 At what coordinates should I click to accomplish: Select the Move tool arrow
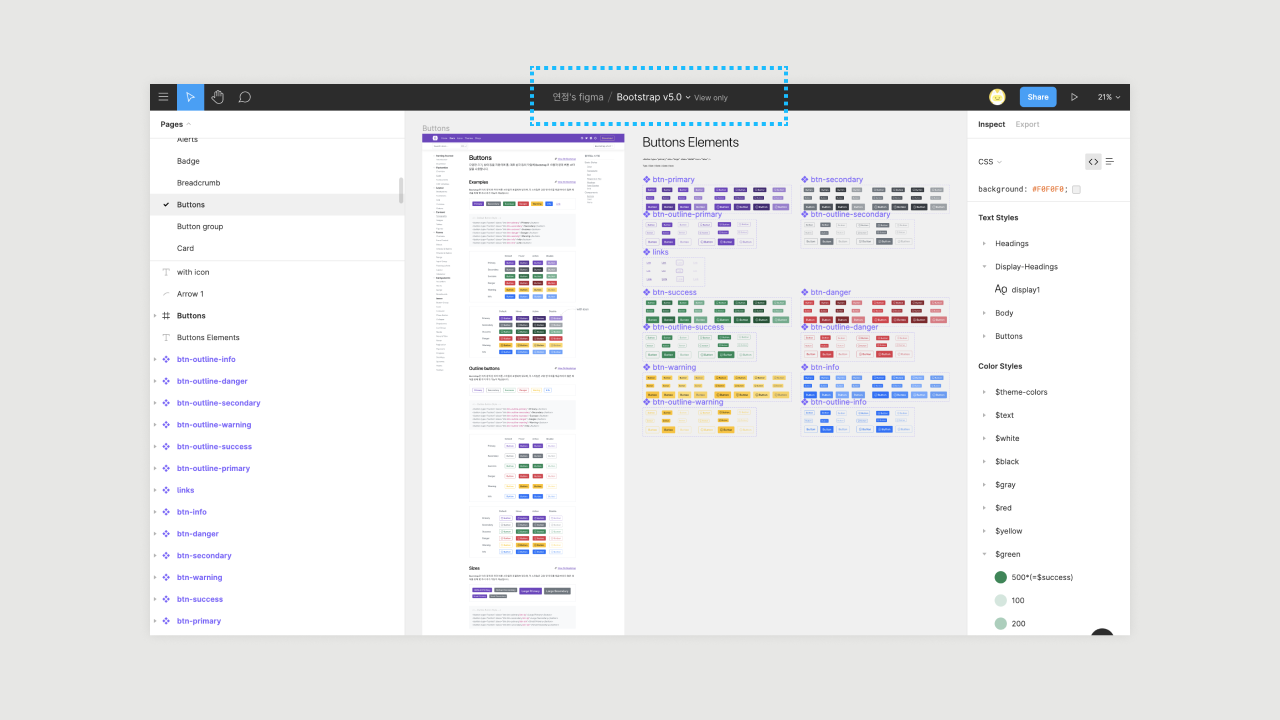(190, 97)
